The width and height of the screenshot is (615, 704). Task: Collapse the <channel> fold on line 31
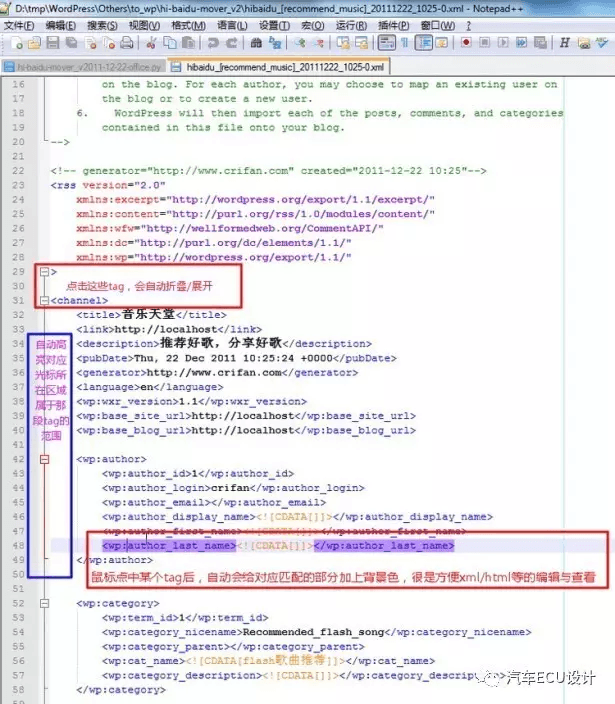[x=44, y=300]
